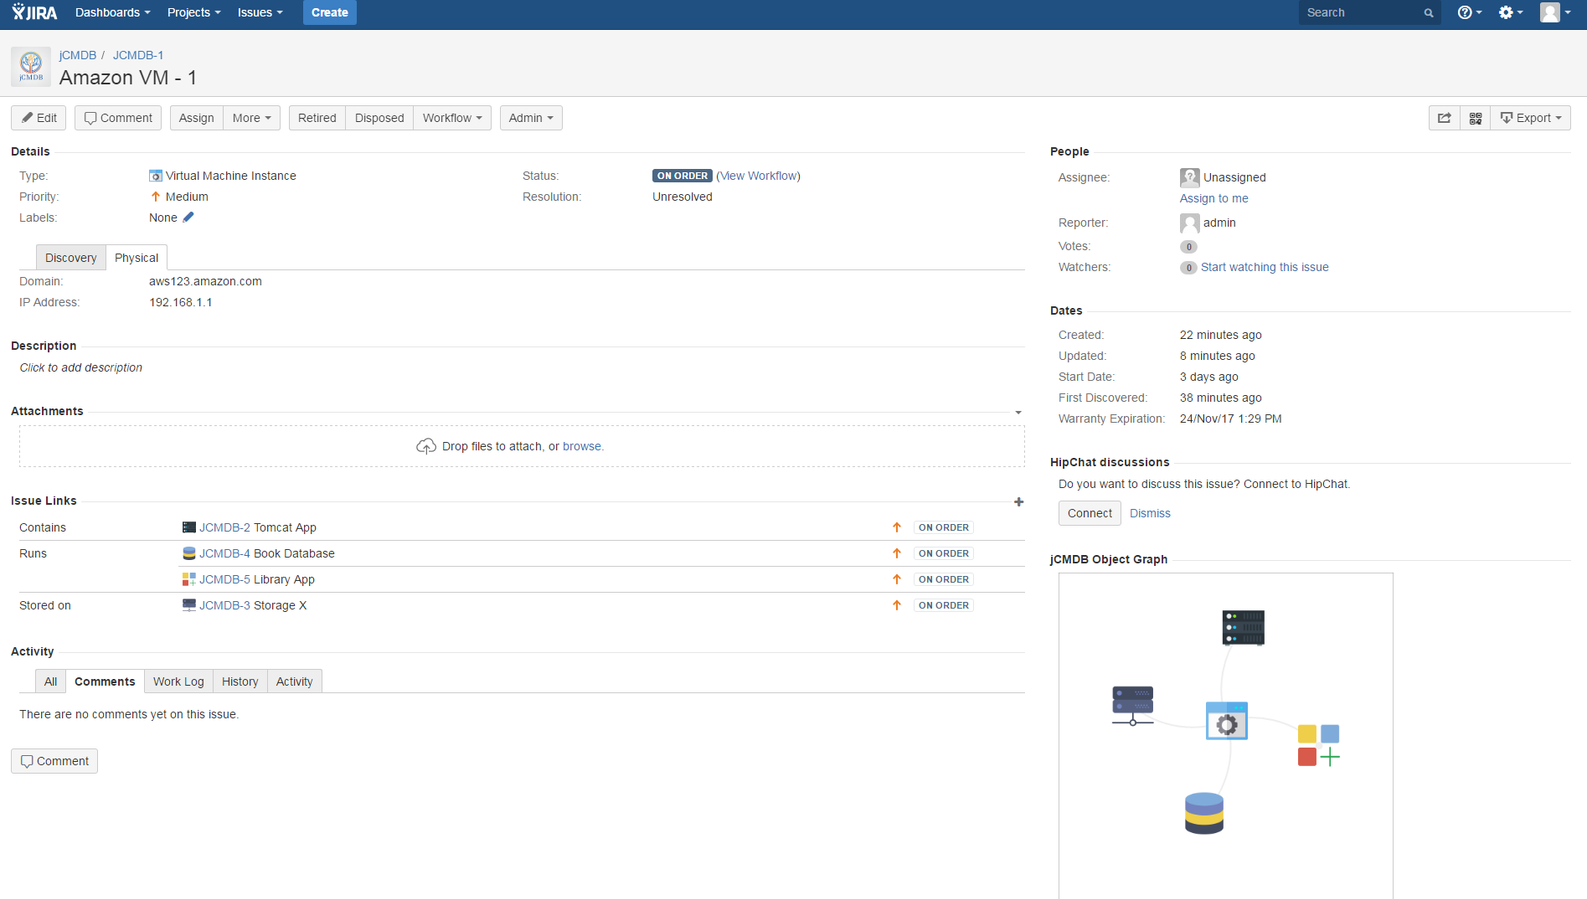This screenshot has height=899, width=1587.
Task: Open the user profile avatar menu
Action: click(1554, 12)
